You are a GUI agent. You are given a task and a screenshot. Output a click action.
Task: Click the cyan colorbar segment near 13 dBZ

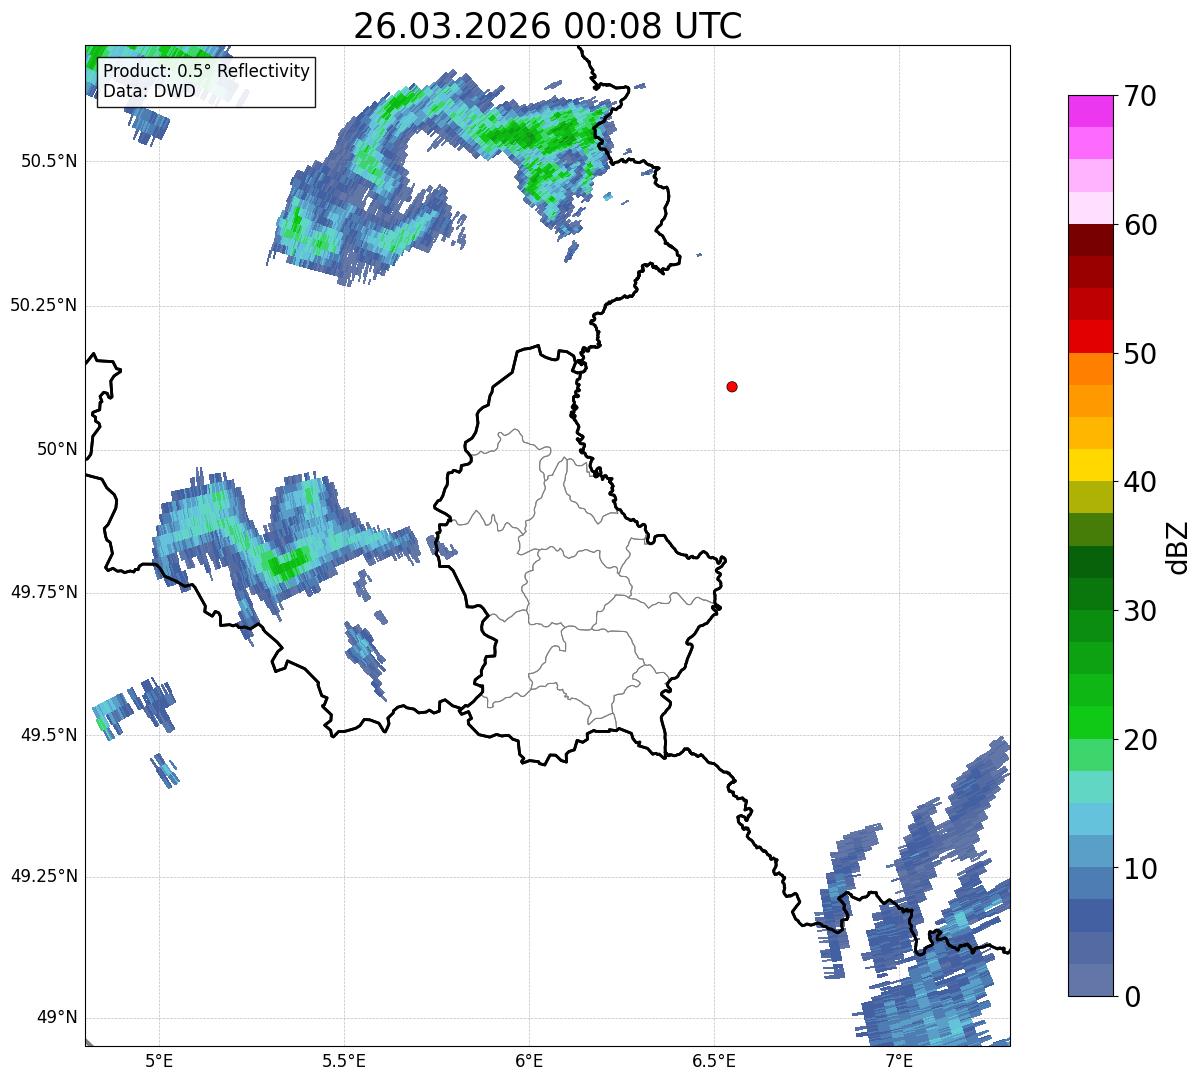tap(1091, 819)
